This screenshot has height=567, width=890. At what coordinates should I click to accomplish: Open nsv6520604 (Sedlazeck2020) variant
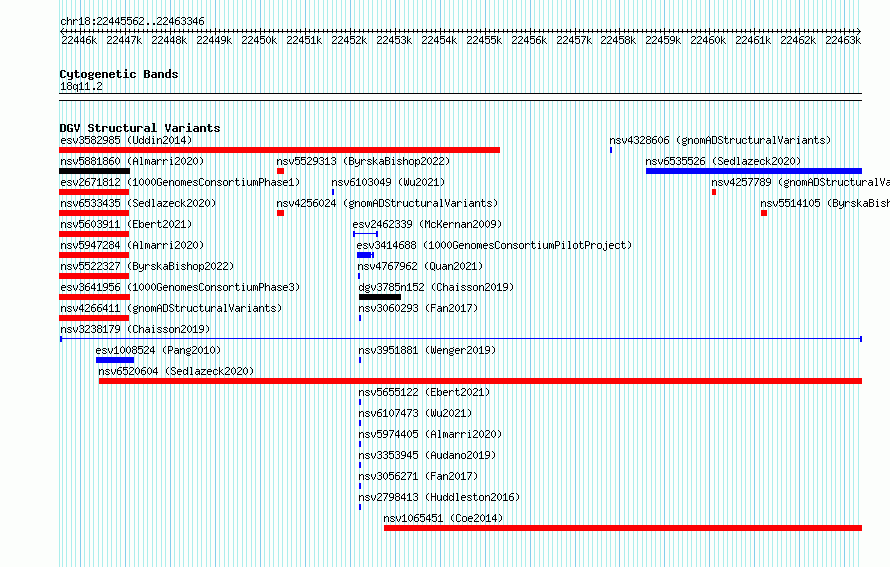coord(176,371)
